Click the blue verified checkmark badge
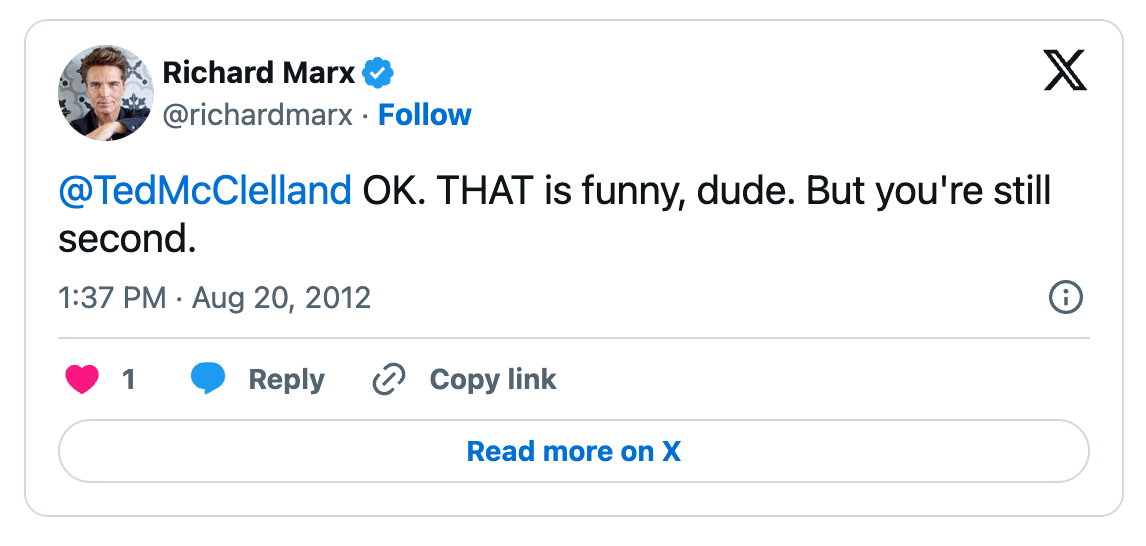The height and width of the screenshot is (546, 1146). click(378, 73)
